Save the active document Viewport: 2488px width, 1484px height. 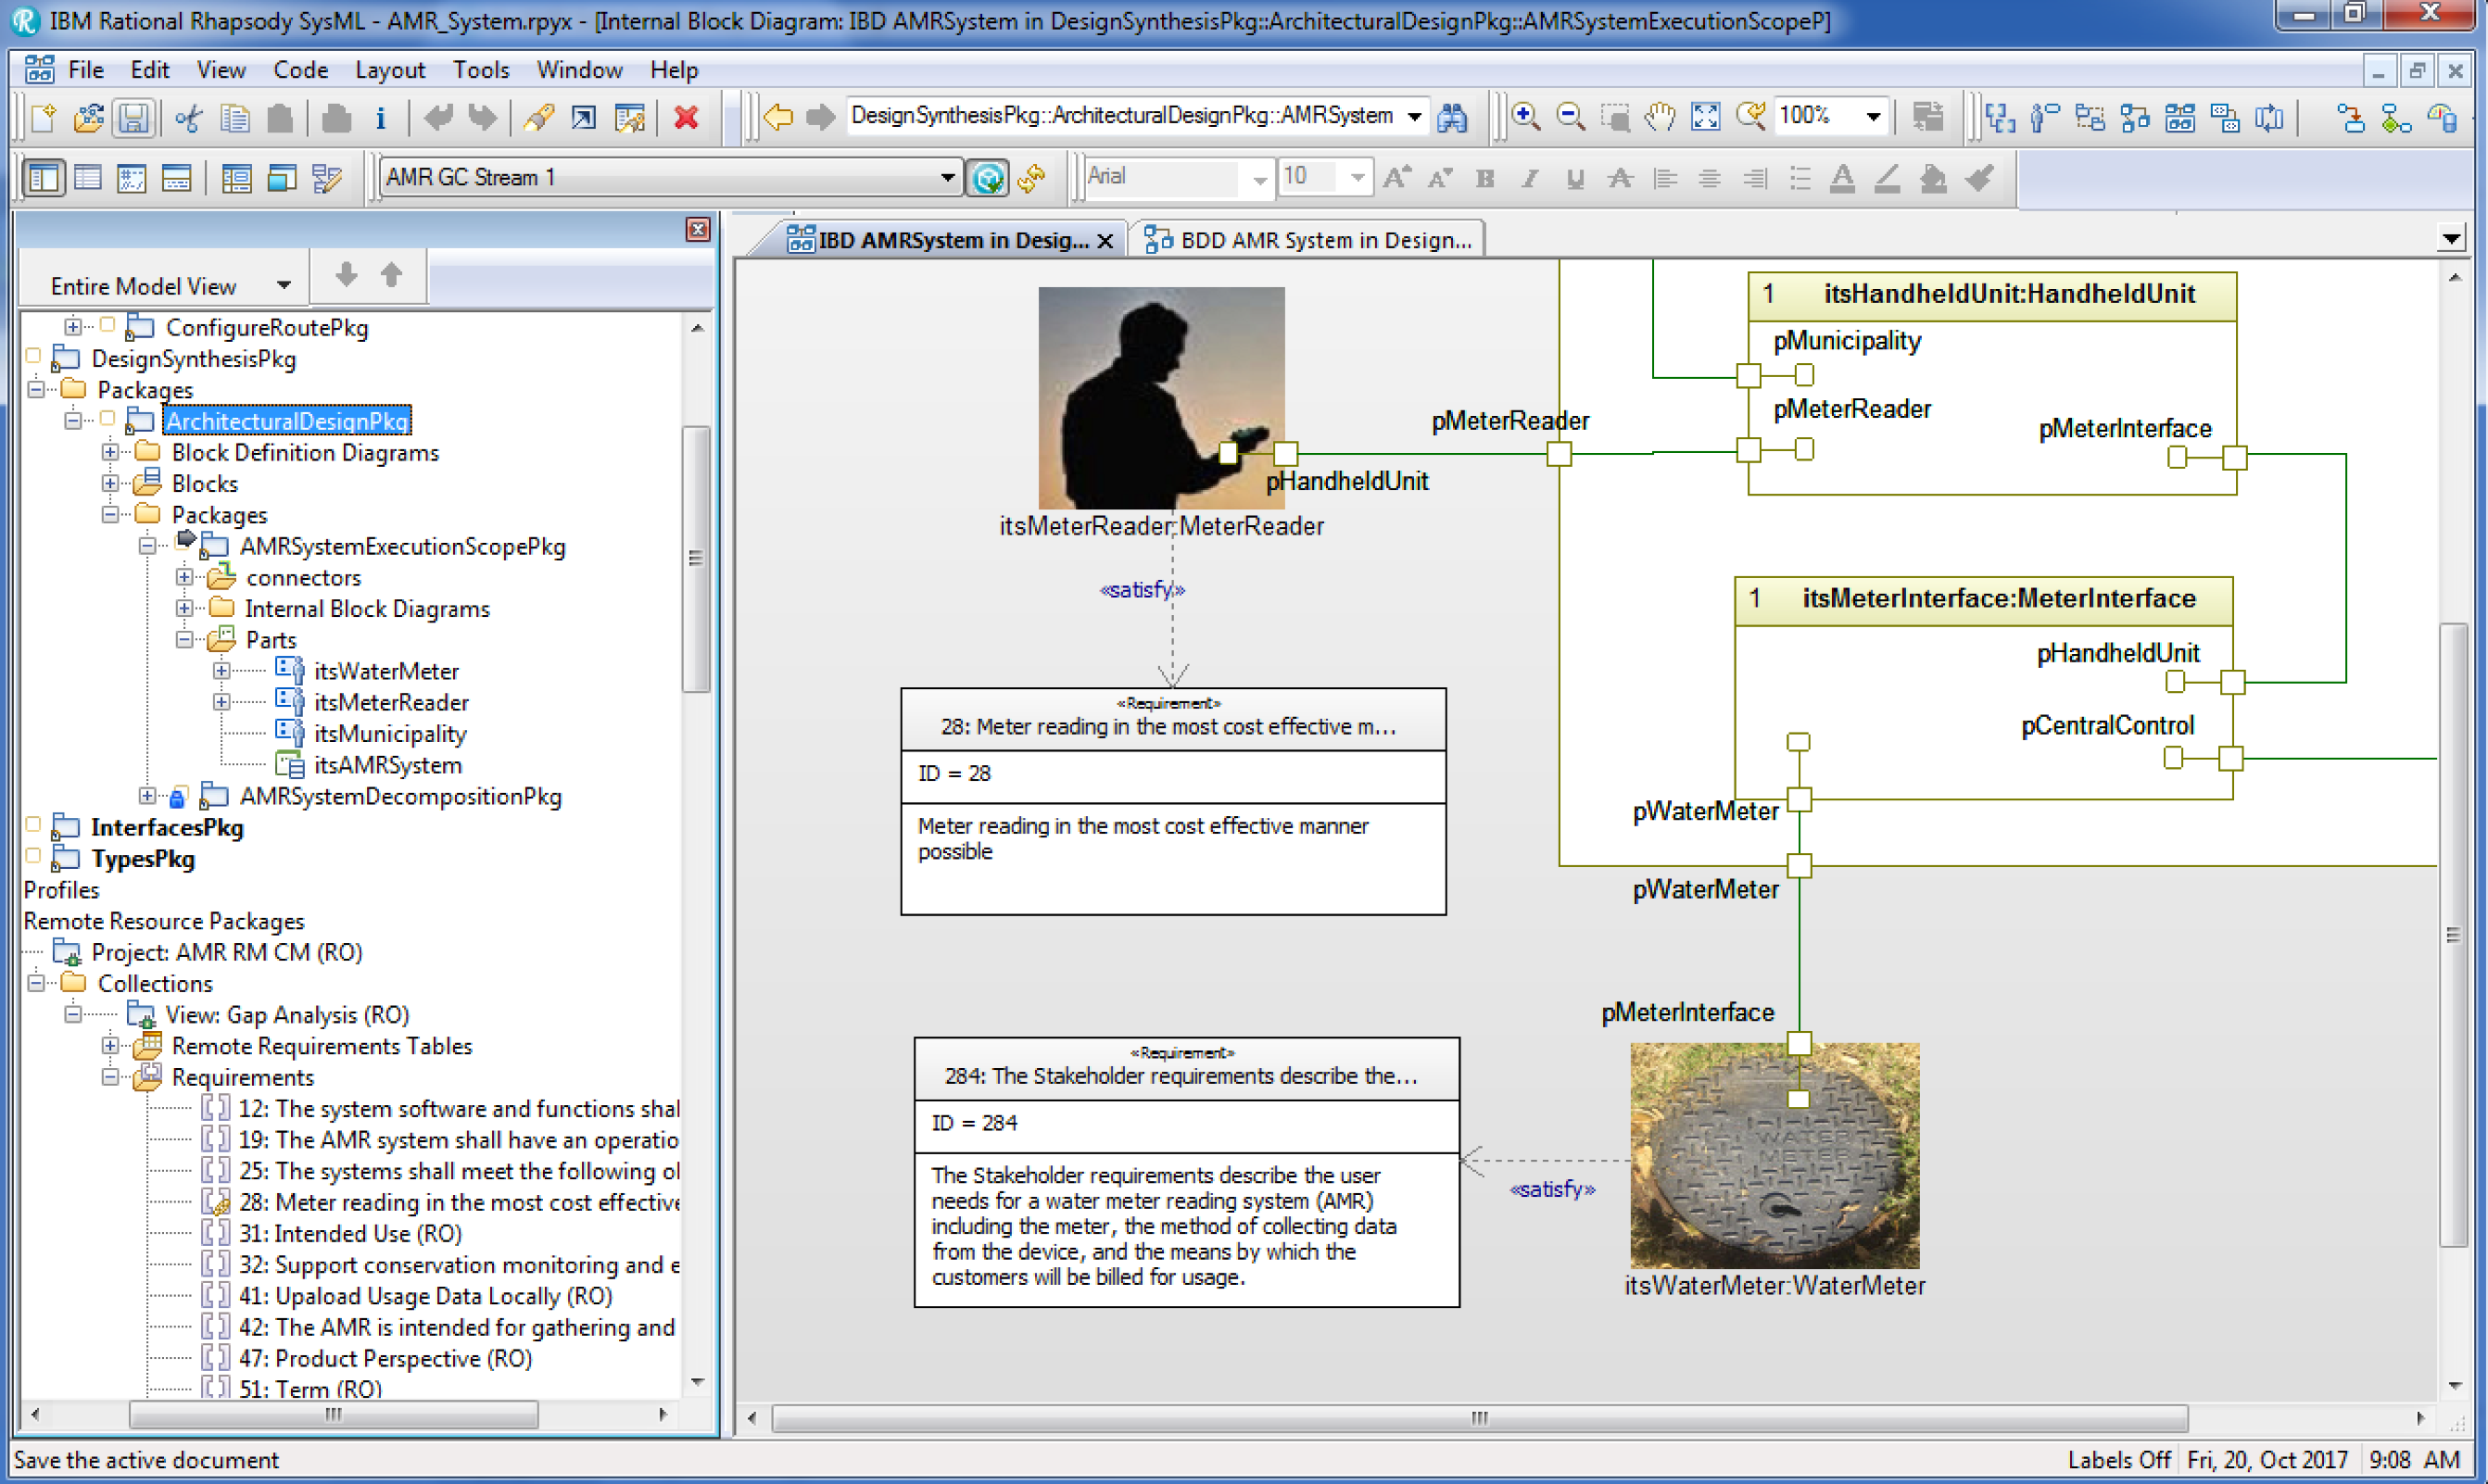[x=133, y=117]
